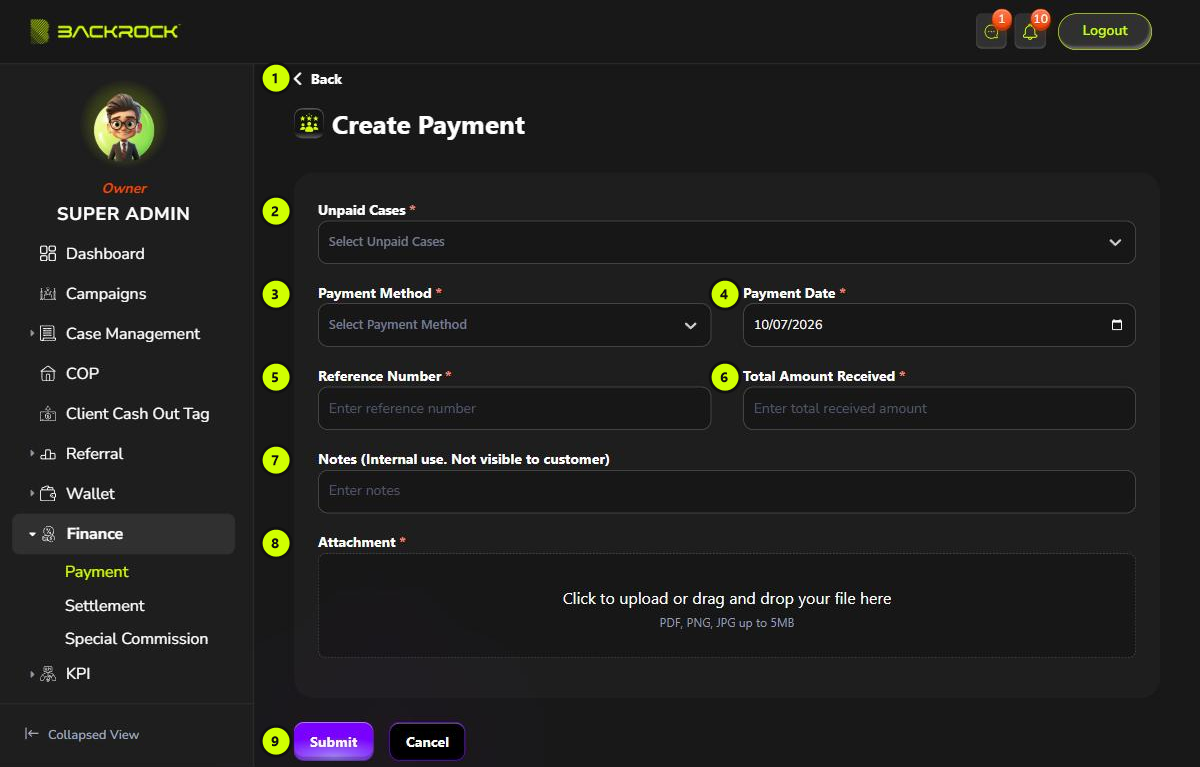Click the Payment Date field
1200x767 pixels.
tap(939, 325)
